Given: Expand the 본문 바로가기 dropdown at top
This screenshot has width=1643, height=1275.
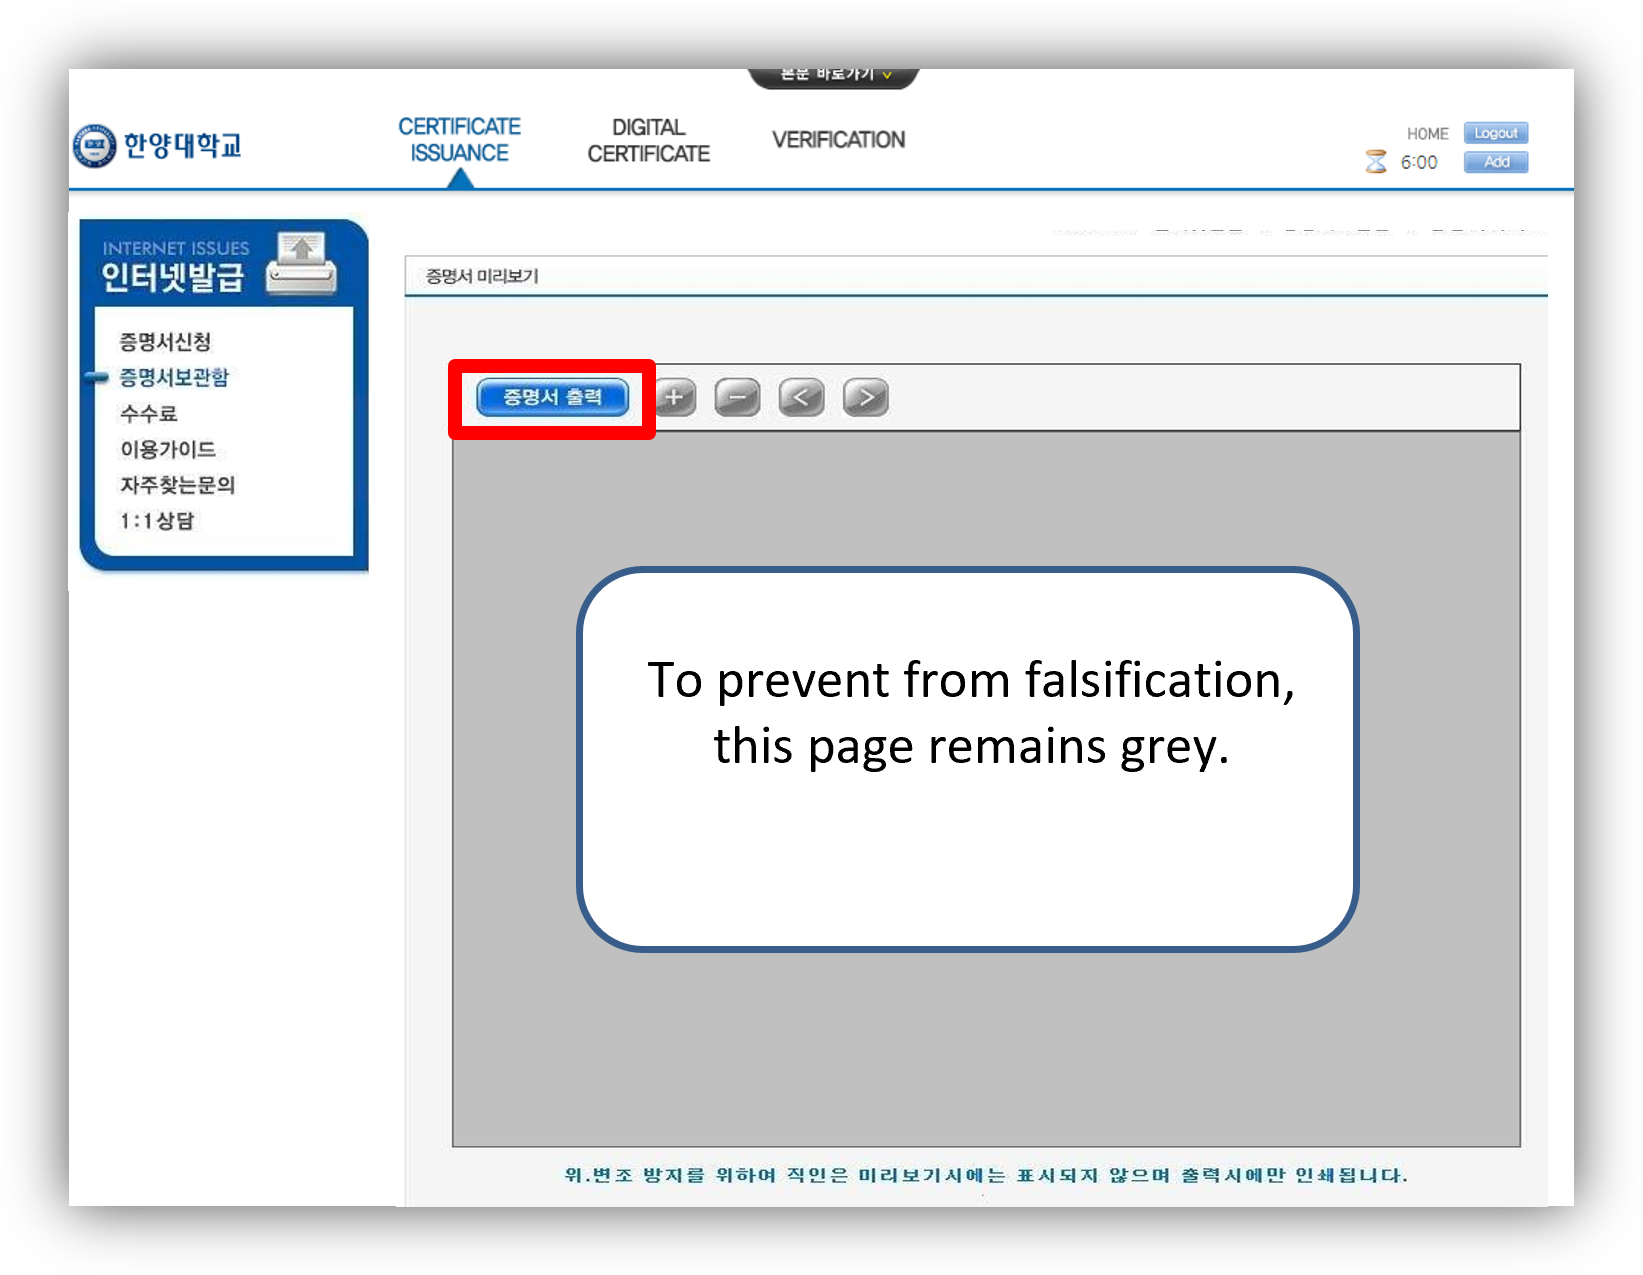Looking at the screenshot, I should [x=833, y=76].
